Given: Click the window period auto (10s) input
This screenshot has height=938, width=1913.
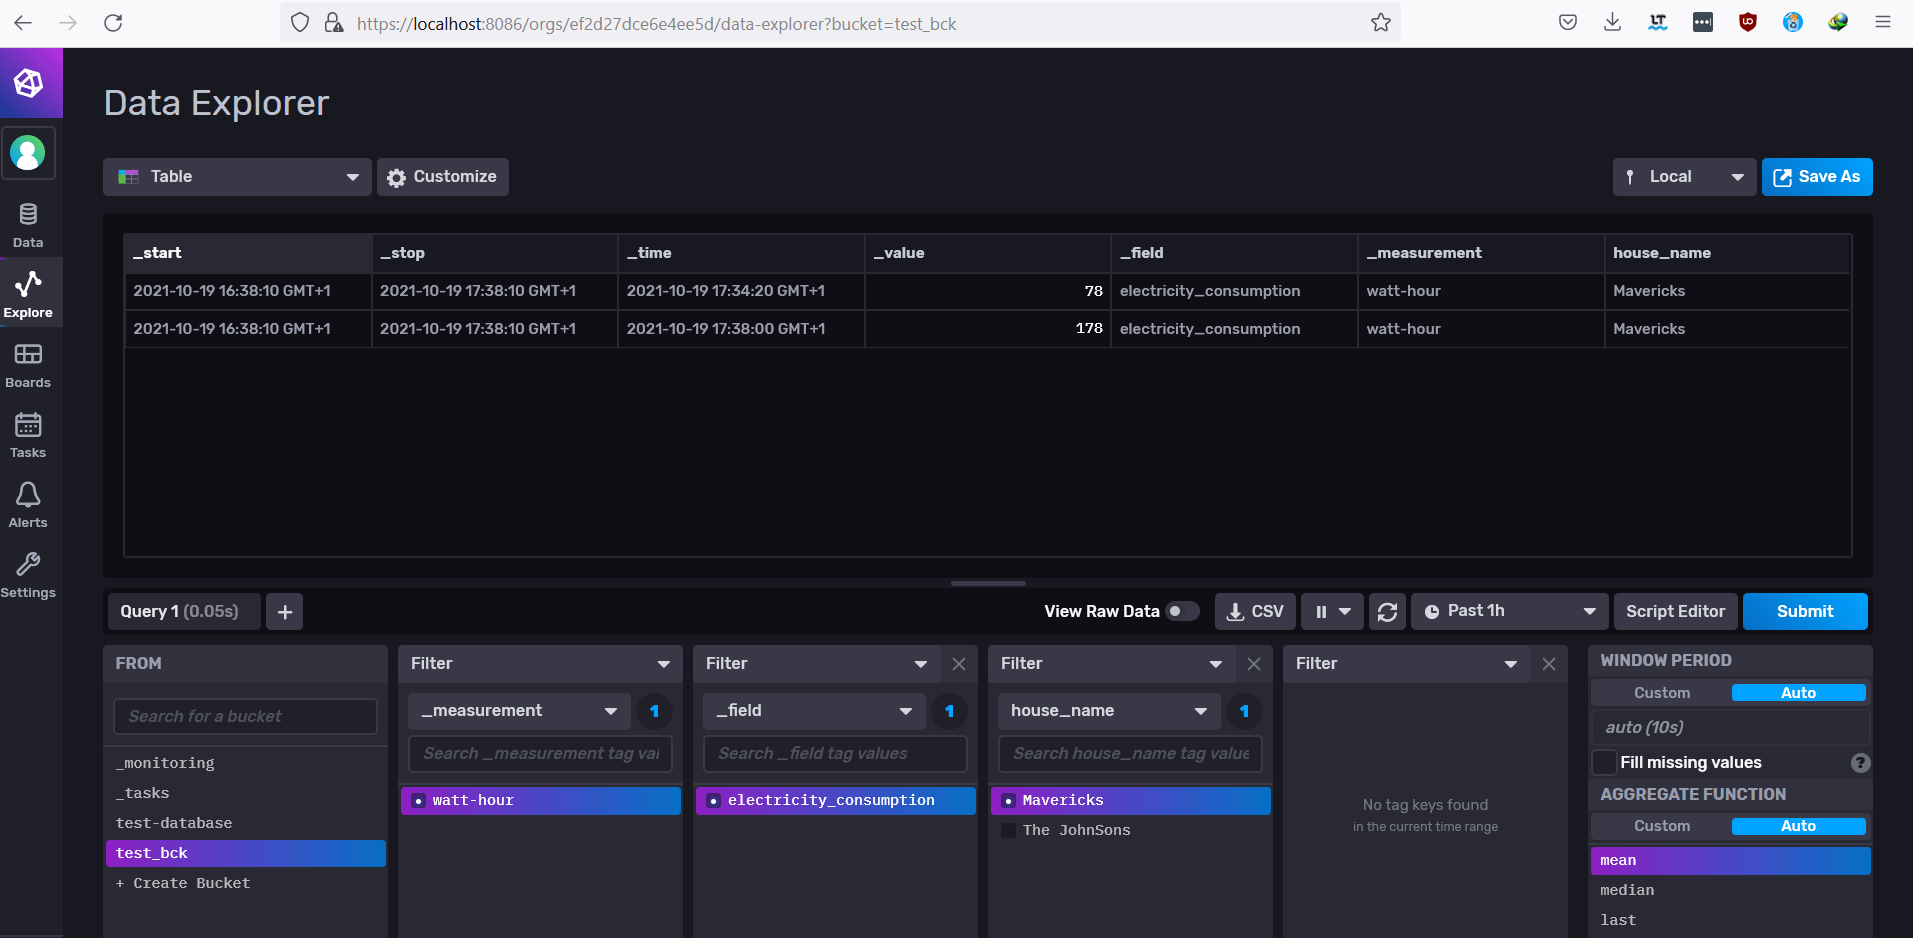Looking at the screenshot, I should (1730, 727).
